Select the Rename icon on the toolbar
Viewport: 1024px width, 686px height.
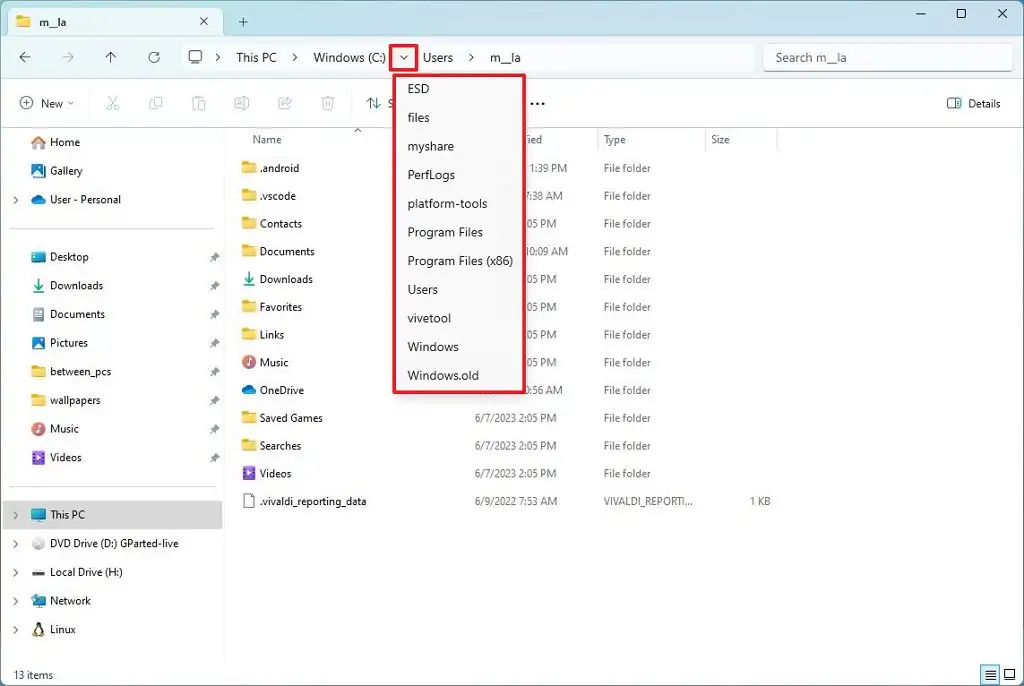tap(241, 103)
